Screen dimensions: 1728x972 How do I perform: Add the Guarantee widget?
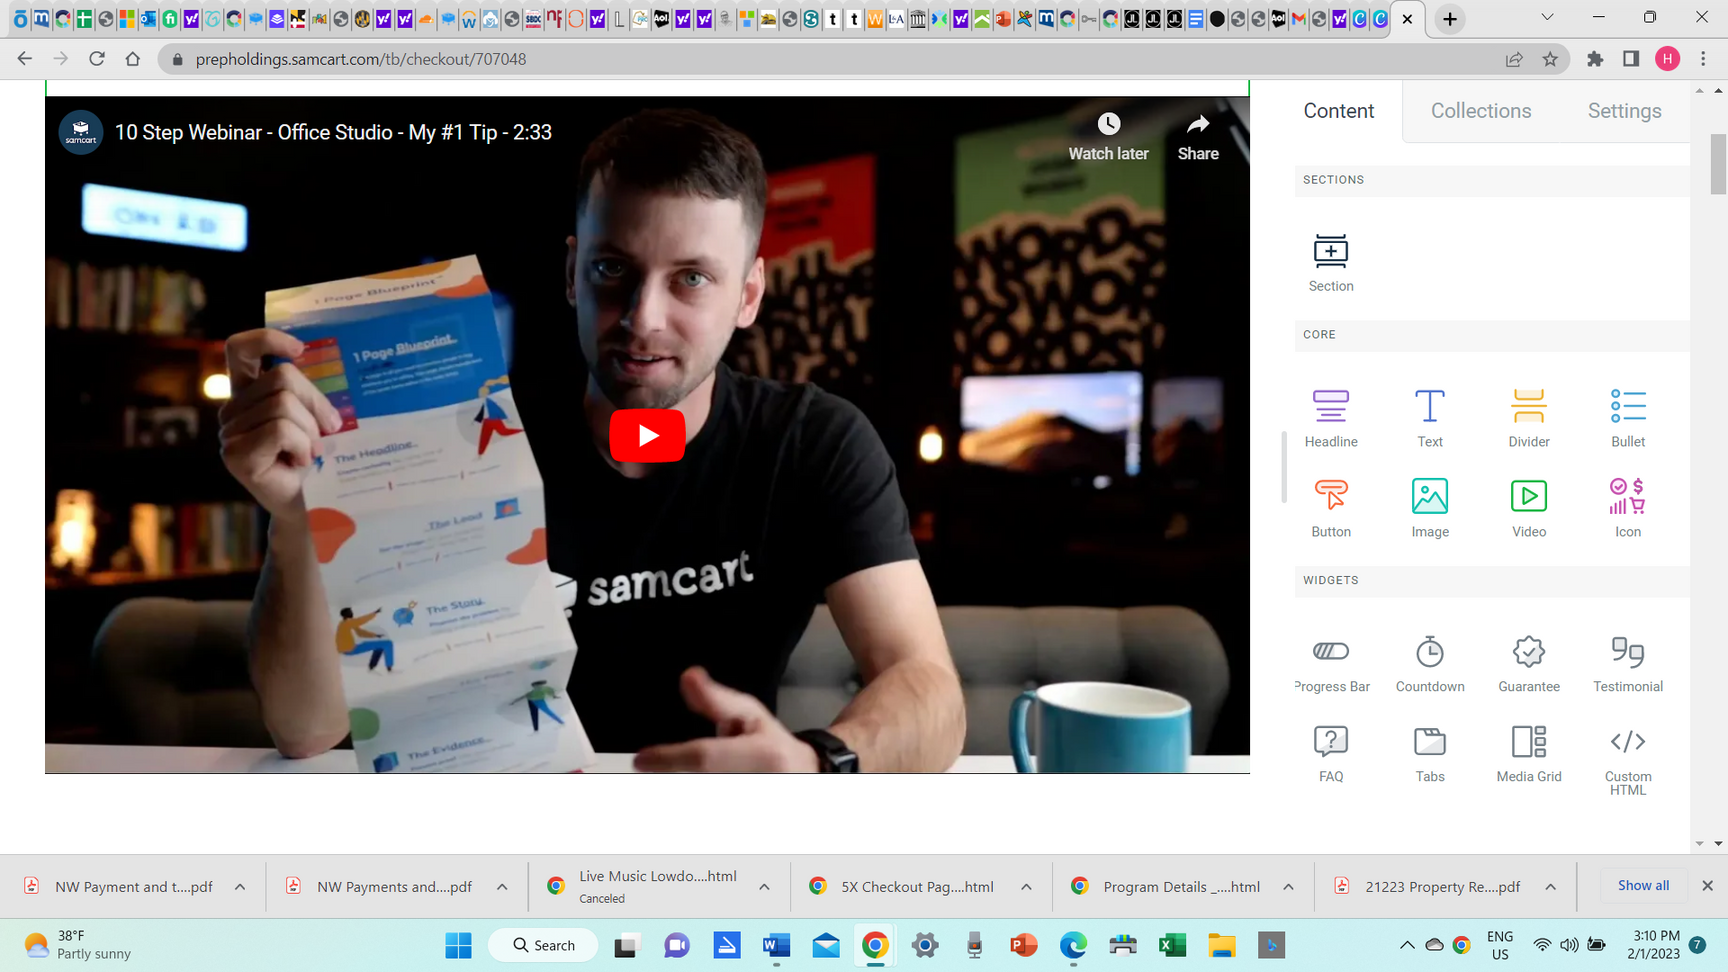(1528, 663)
